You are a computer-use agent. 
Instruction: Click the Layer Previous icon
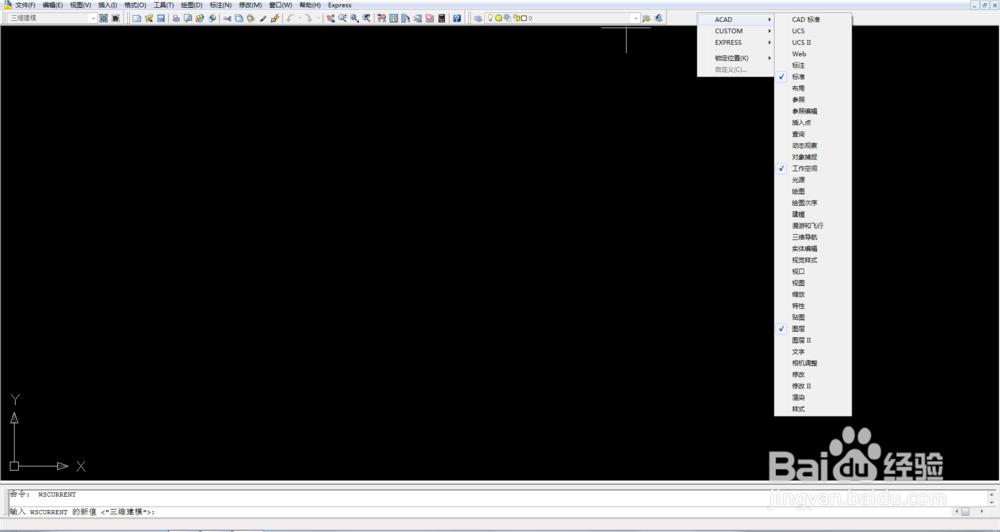tap(658, 18)
